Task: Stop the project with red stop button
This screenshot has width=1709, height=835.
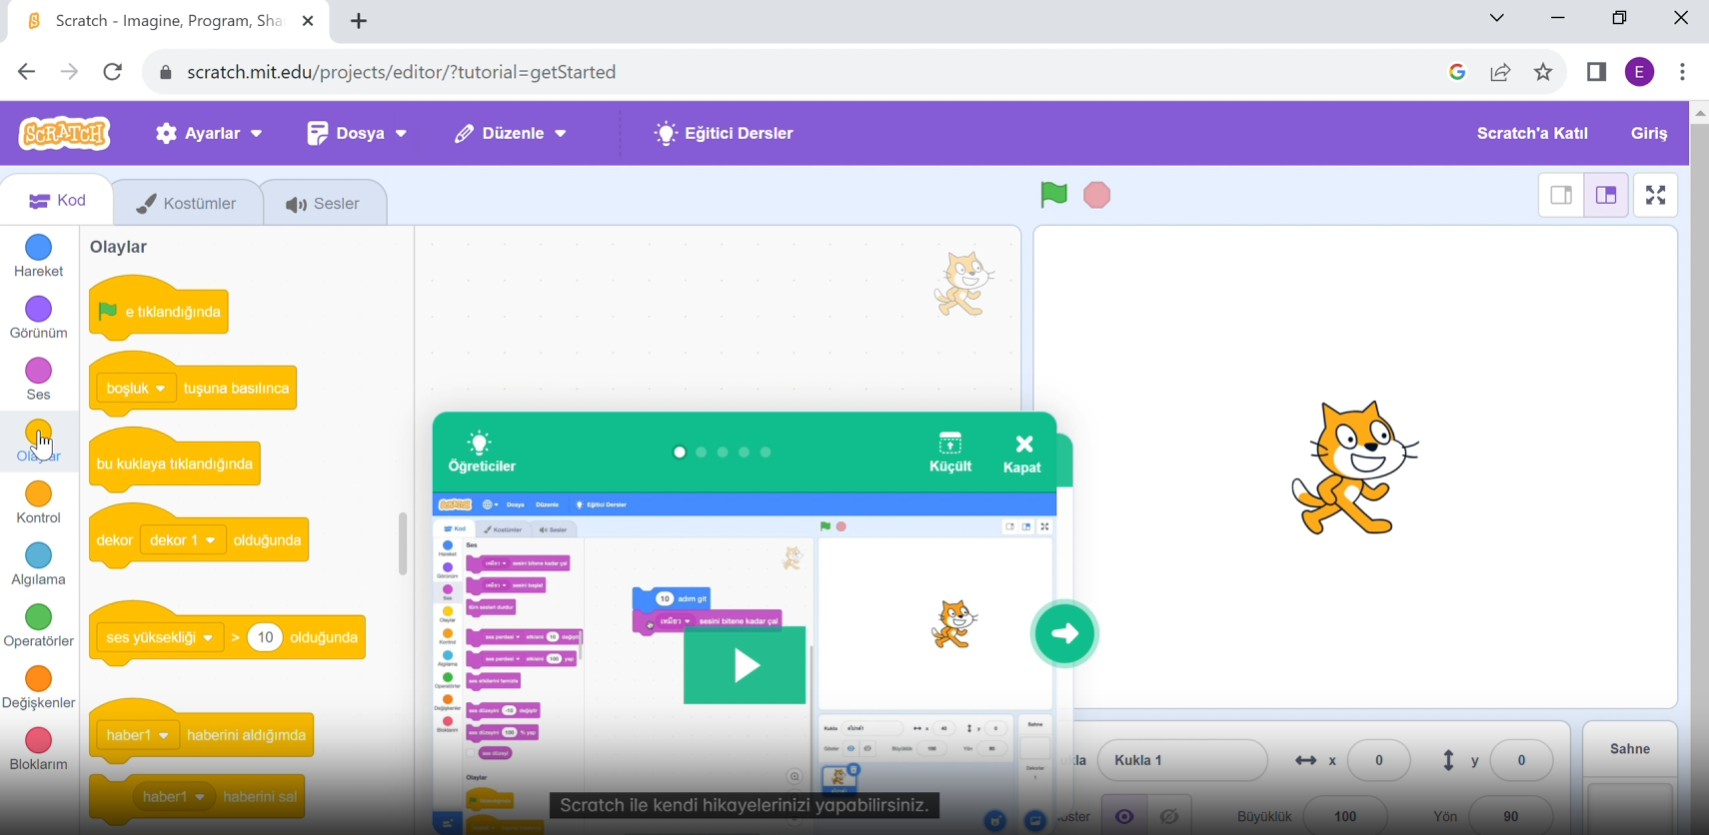Action: click(1097, 195)
